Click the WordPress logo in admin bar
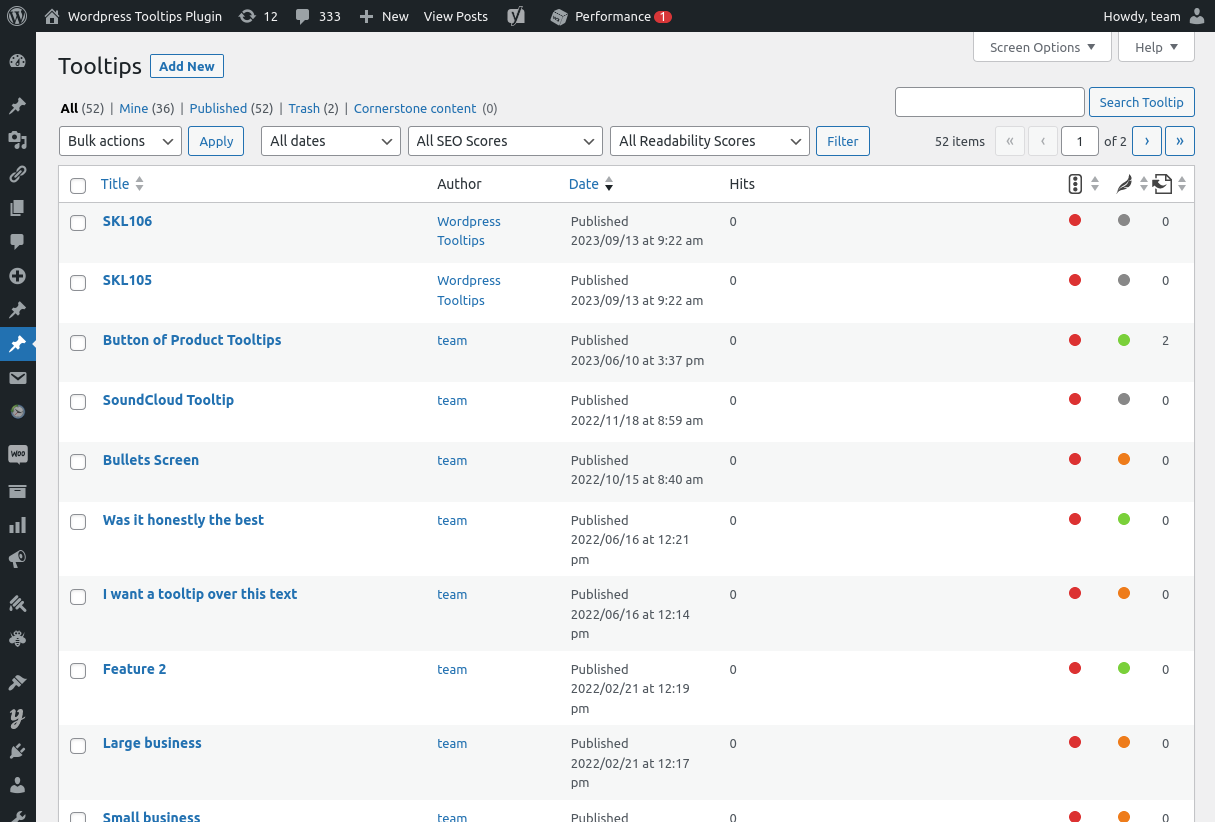1215x822 pixels. pos(17,16)
